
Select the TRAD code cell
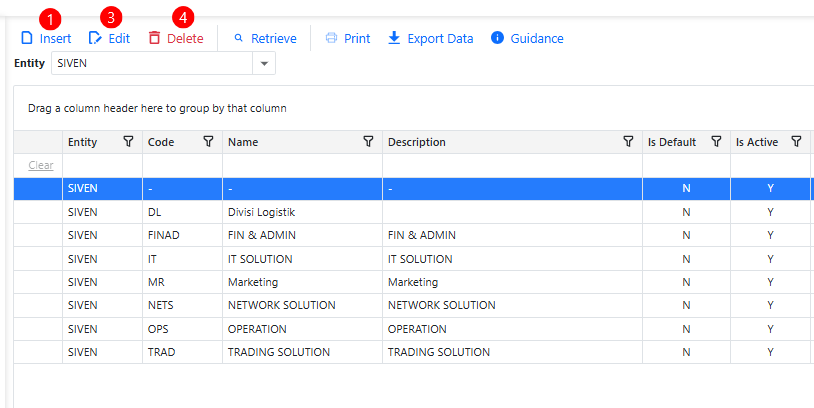pyautogui.click(x=183, y=352)
